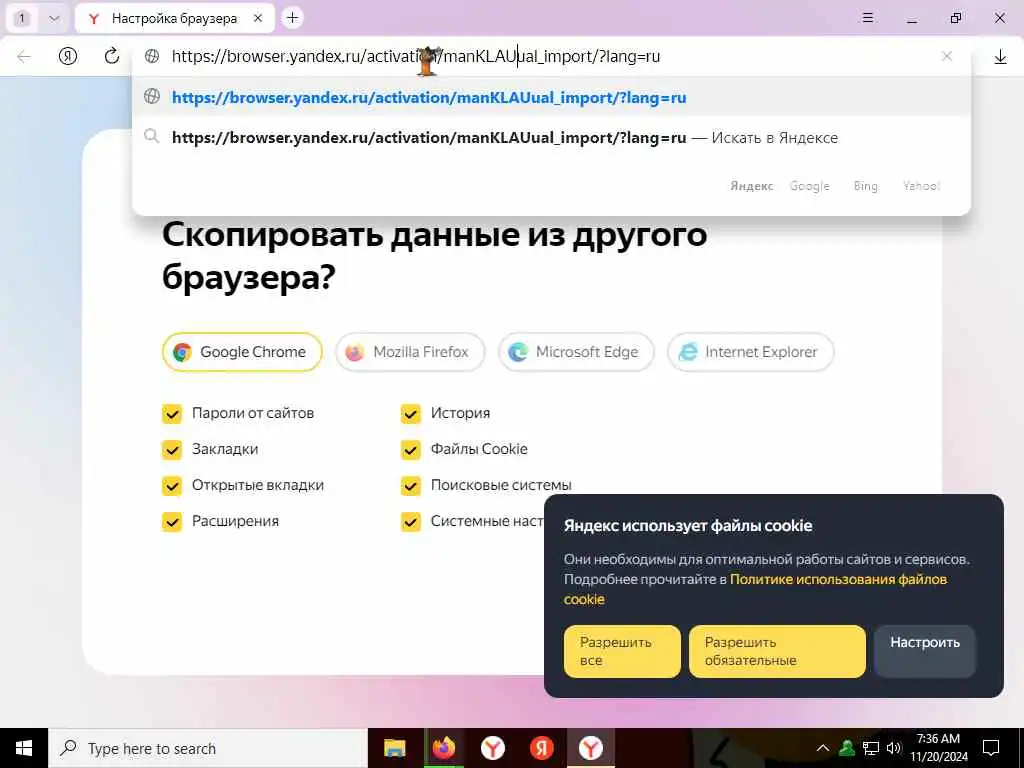Open a new tab with the plus button

[x=293, y=18]
